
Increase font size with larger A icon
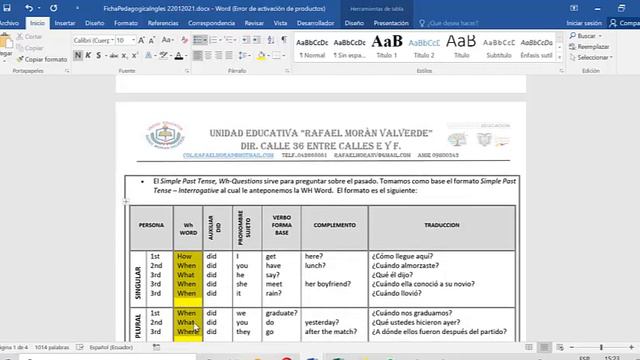point(141,40)
